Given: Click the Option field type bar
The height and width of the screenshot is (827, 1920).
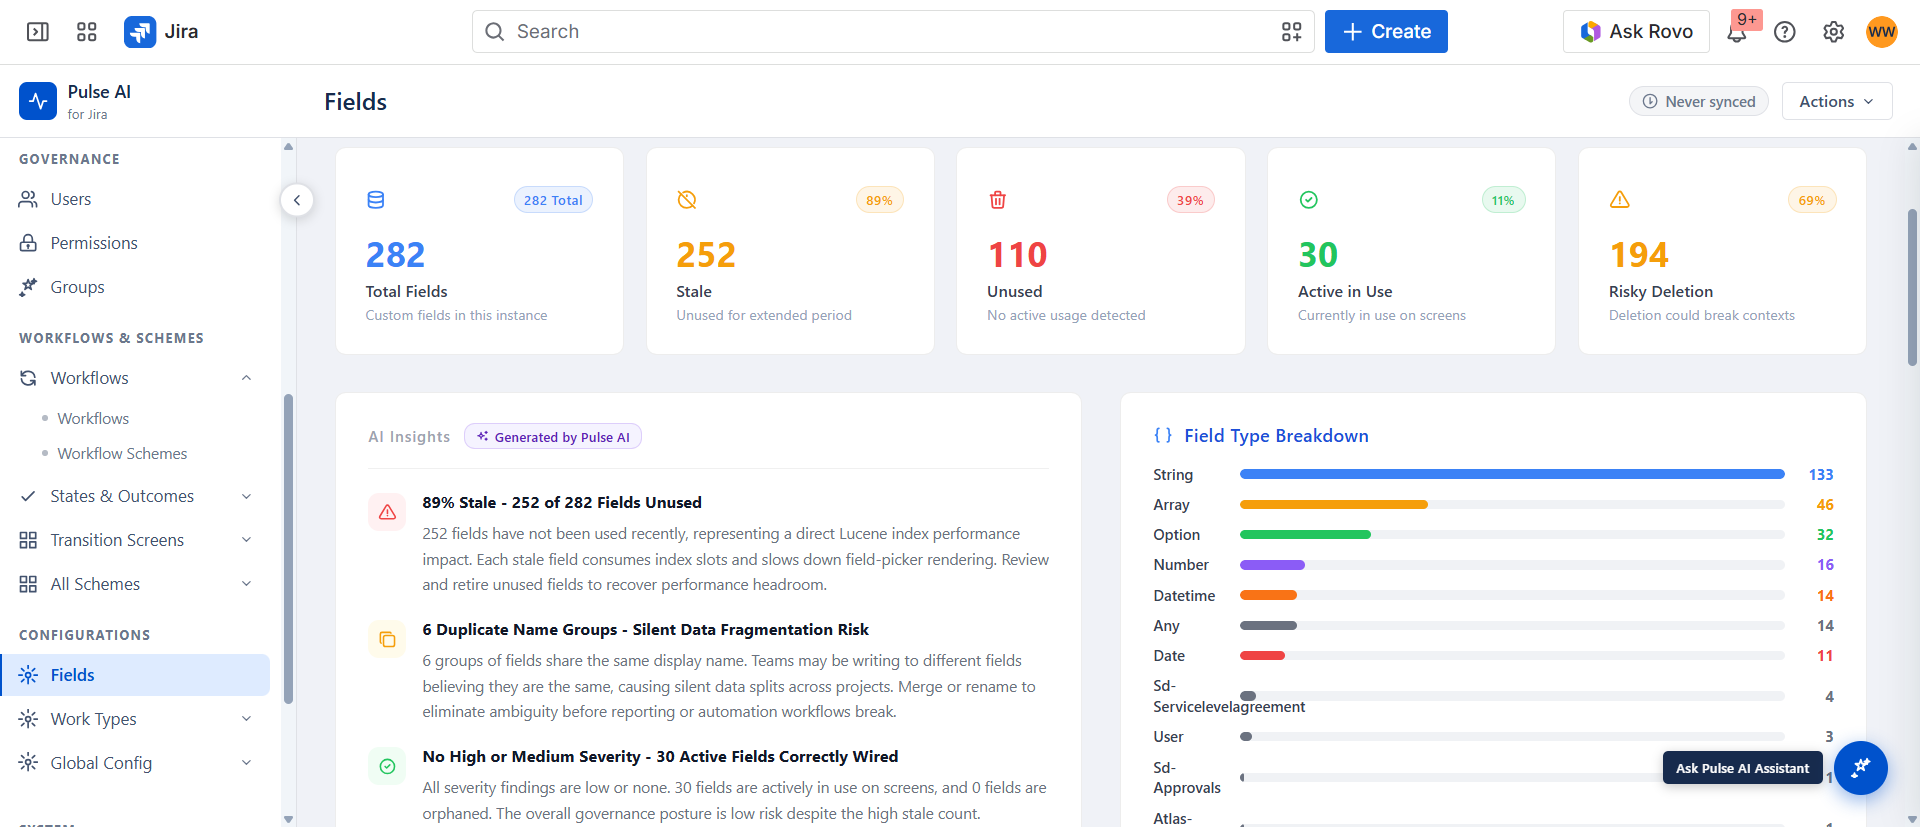Looking at the screenshot, I should (x=1512, y=534).
